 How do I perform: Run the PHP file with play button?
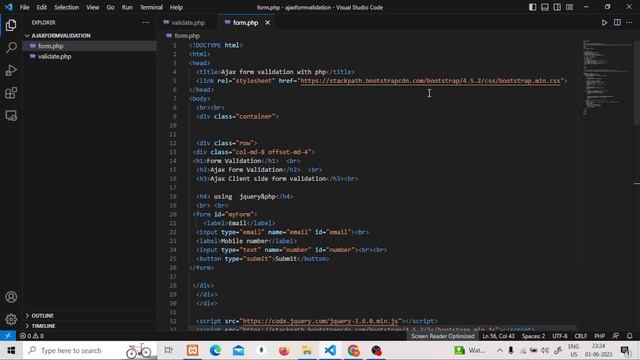click(x=604, y=22)
